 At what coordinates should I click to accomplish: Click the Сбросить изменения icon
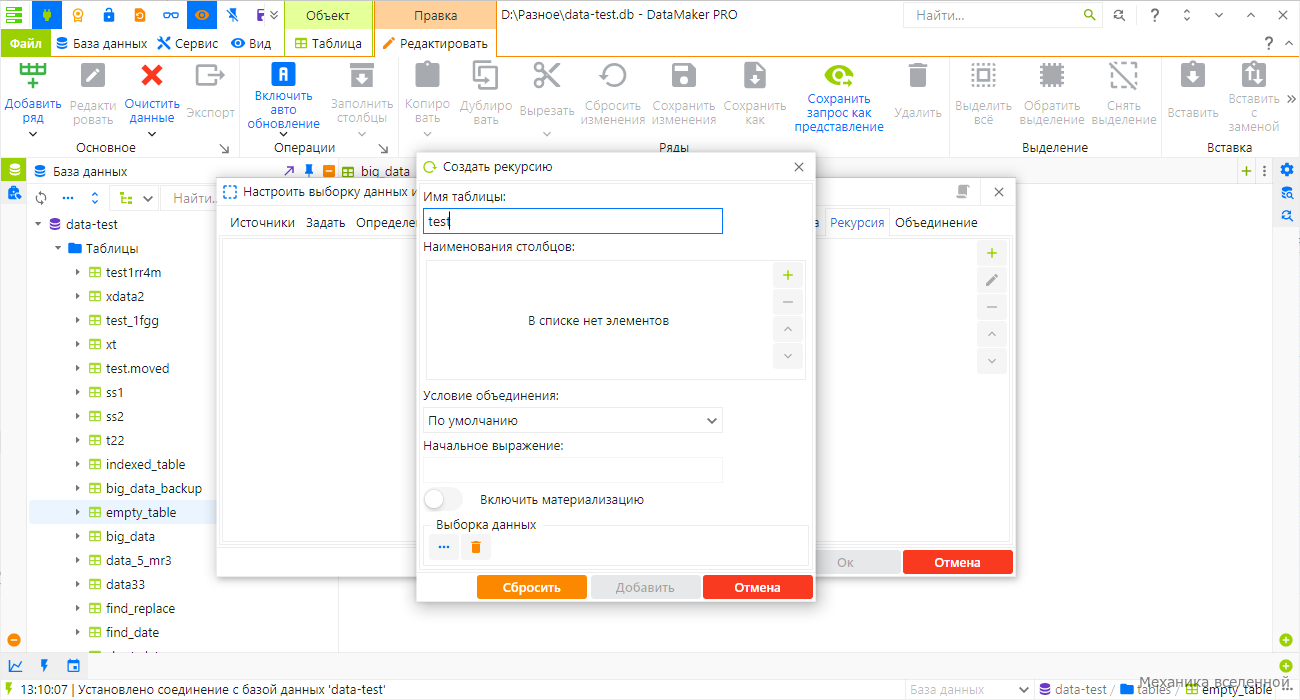point(613,77)
